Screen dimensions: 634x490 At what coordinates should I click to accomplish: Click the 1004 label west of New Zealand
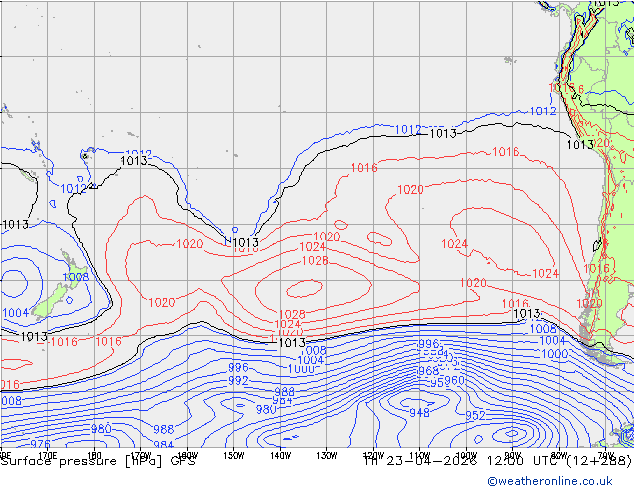point(15,313)
